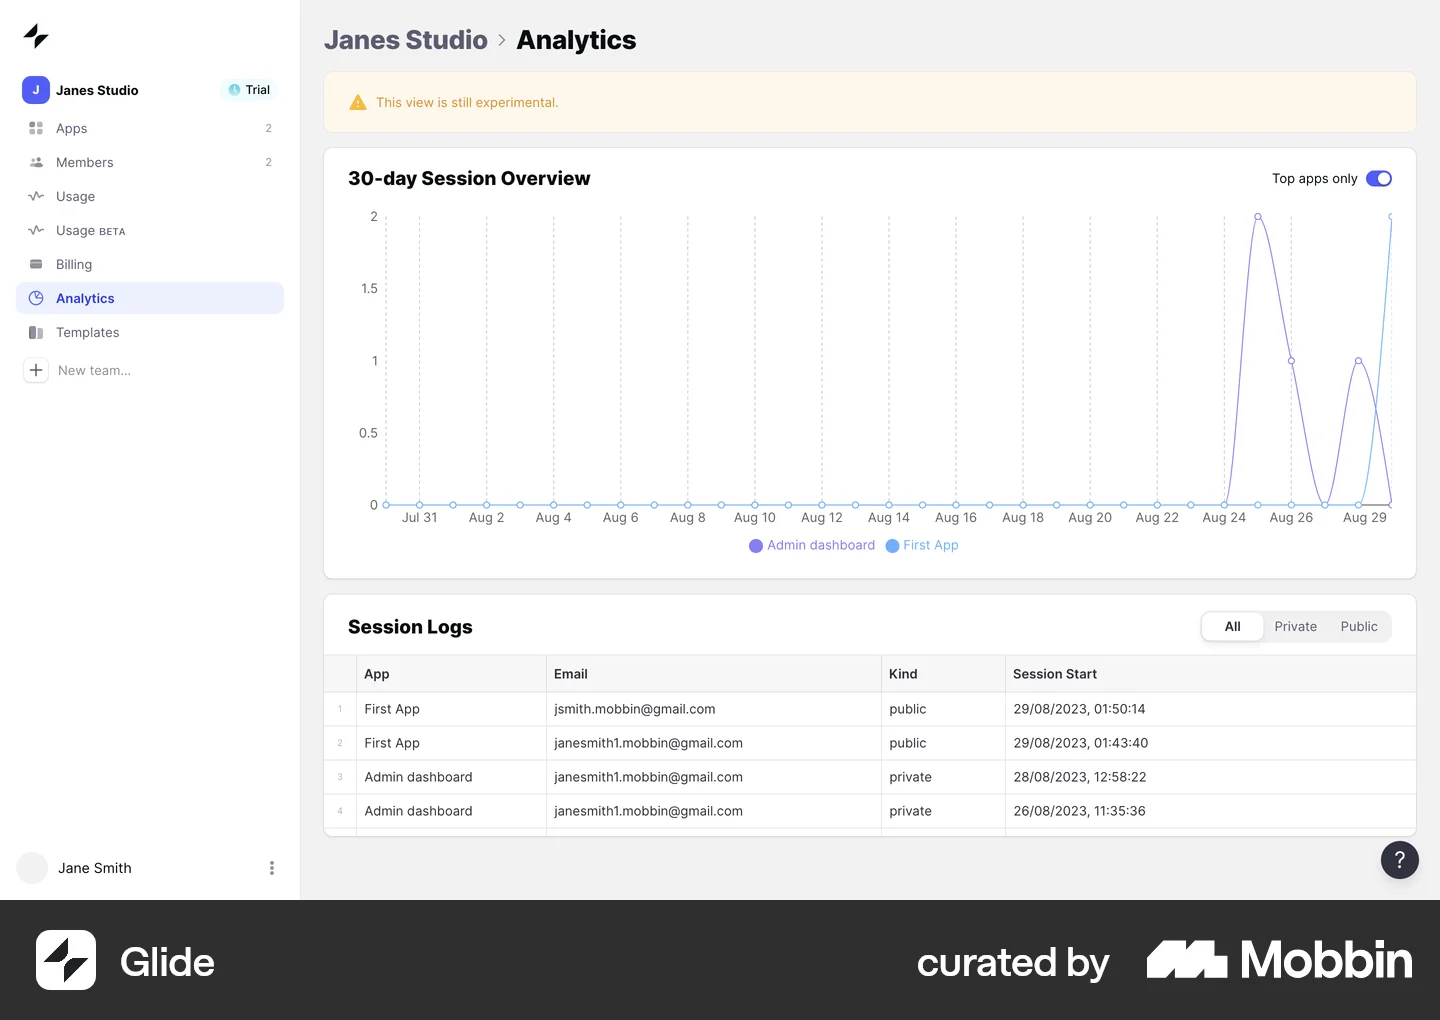The width and height of the screenshot is (1440, 1020).
Task: Click the 28/08/2023, 12:58:22 session cell
Action: pyautogui.click(x=1210, y=777)
